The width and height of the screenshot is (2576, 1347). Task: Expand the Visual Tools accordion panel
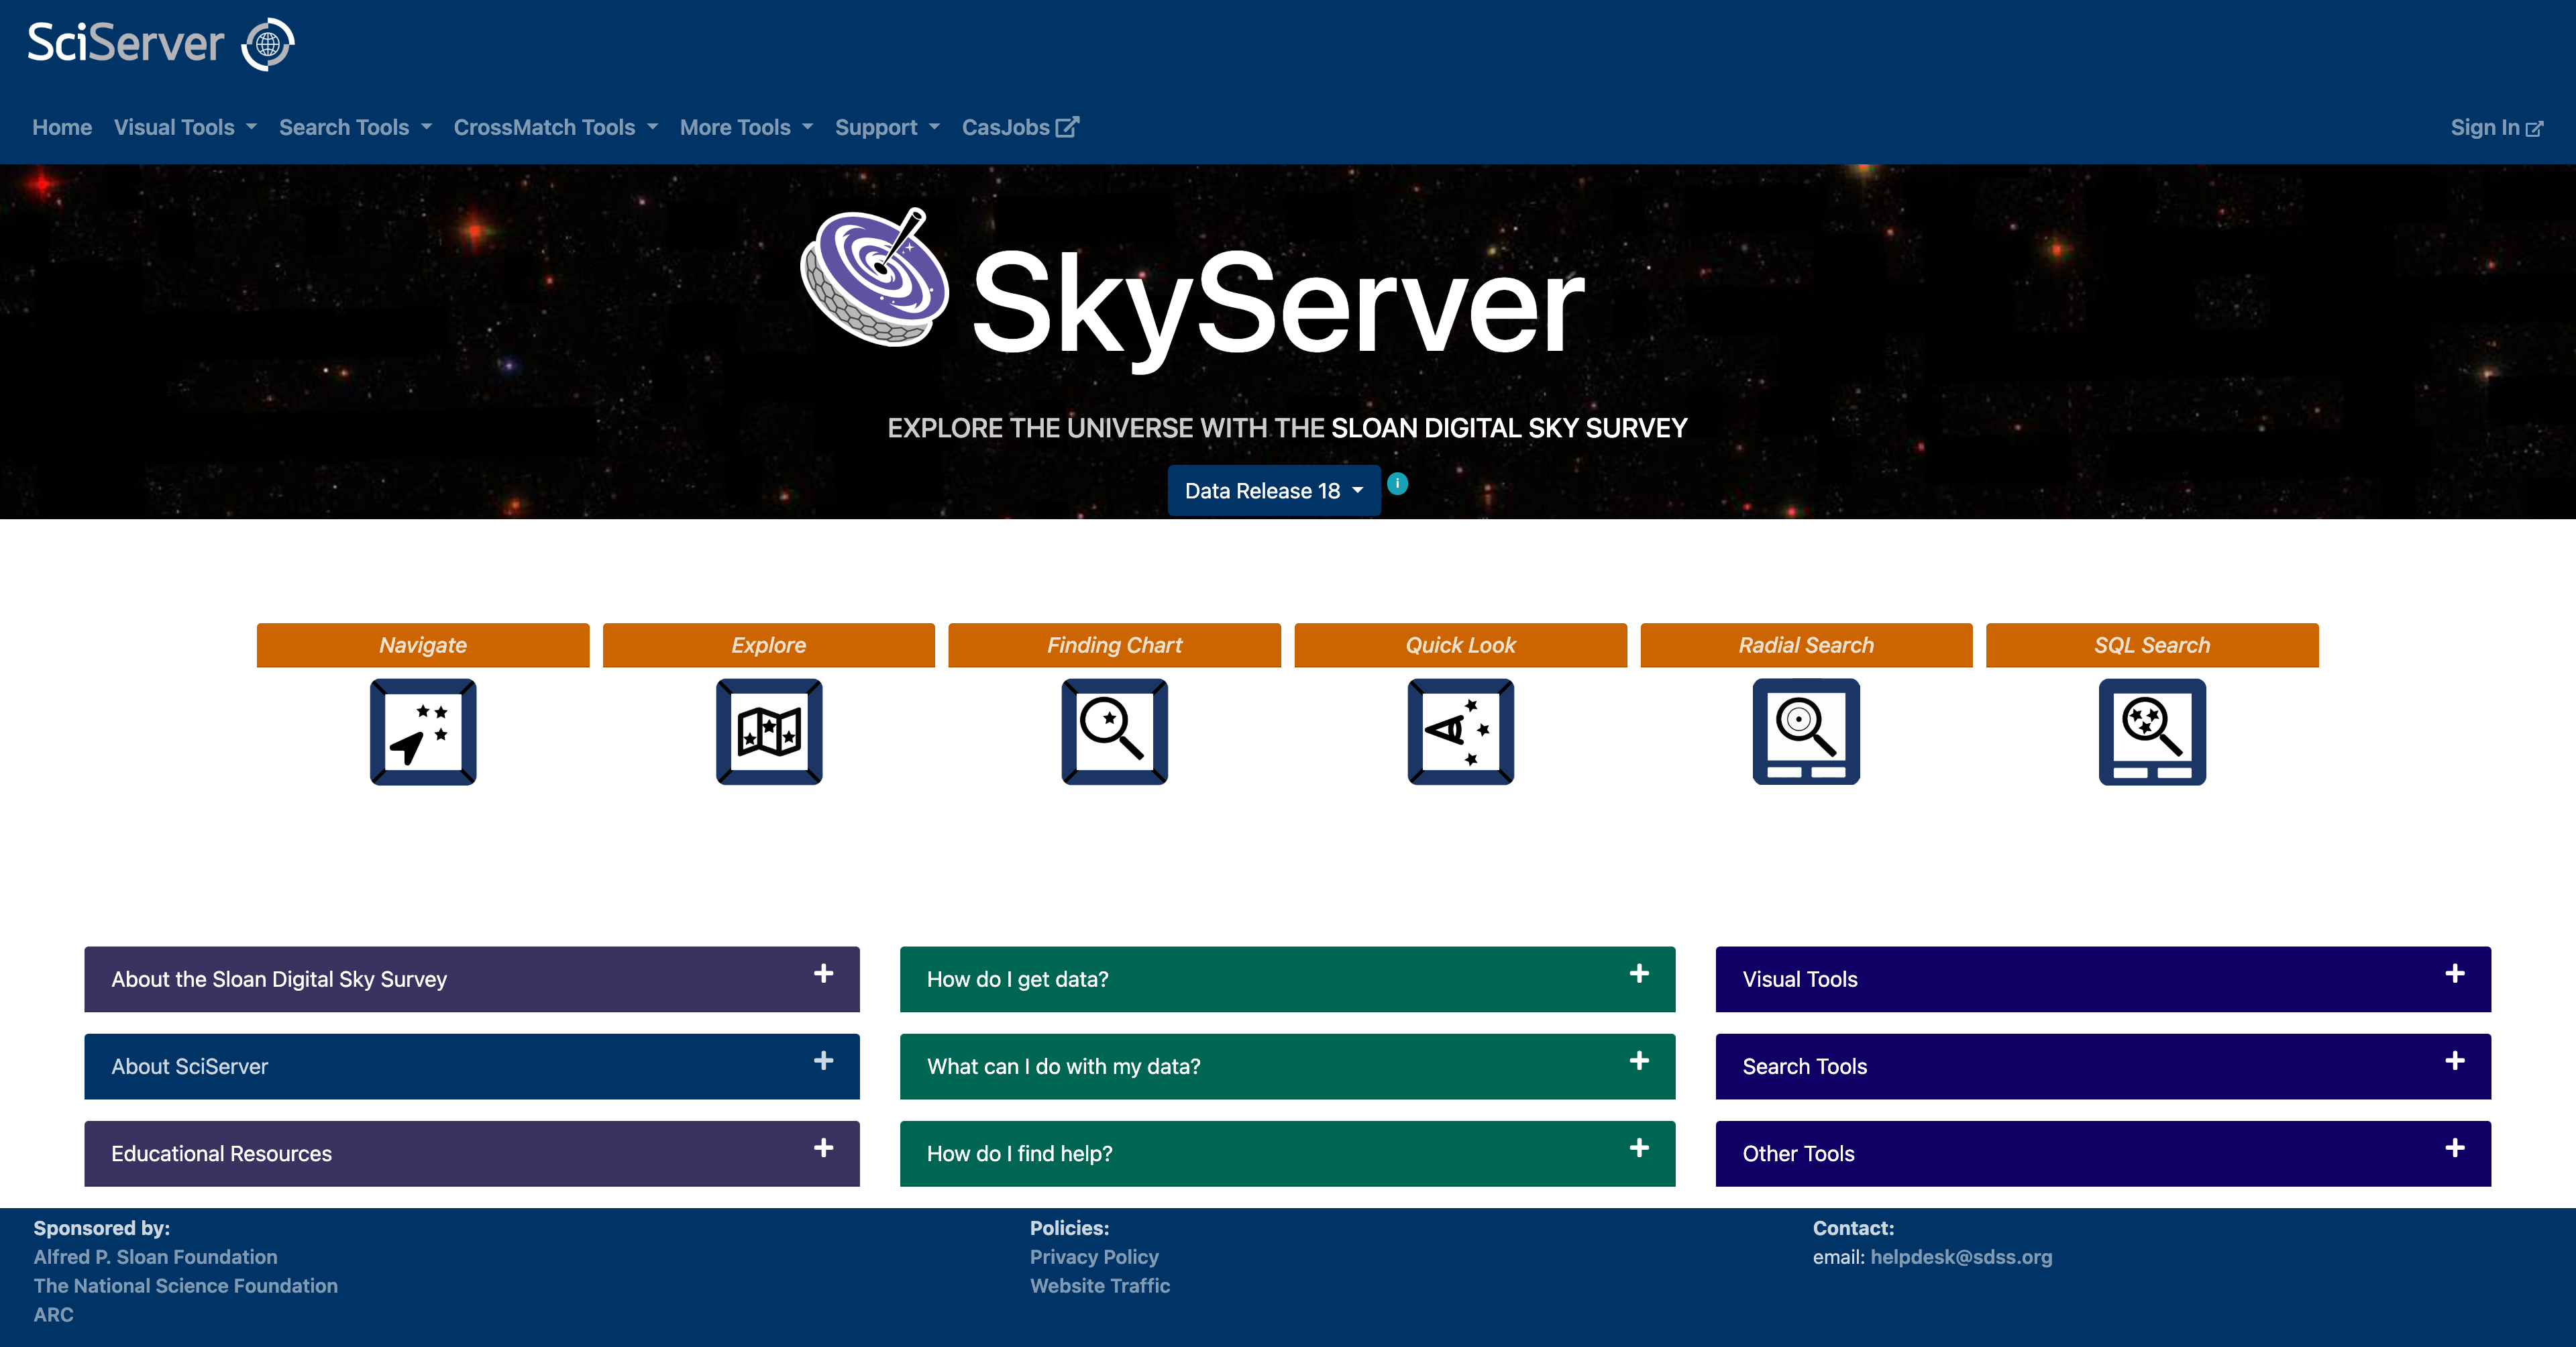[x=2103, y=979]
